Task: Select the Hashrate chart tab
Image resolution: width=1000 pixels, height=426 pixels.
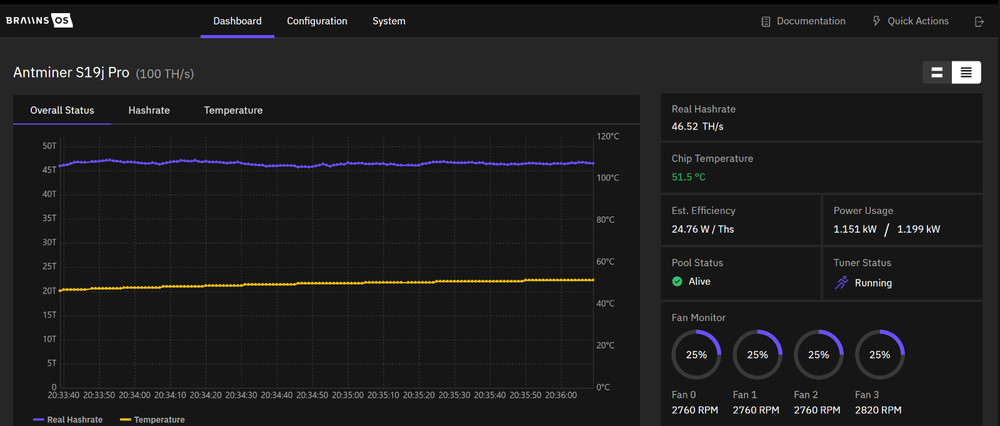Action: tap(149, 110)
